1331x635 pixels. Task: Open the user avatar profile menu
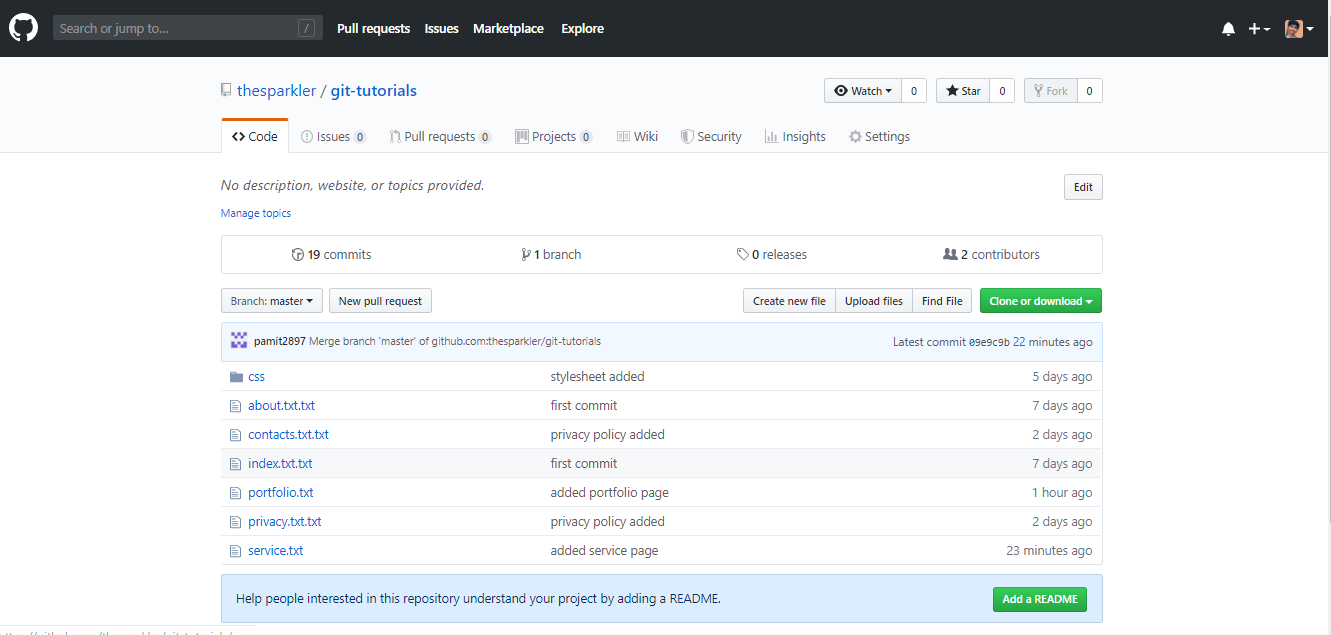tap(1299, 29)
